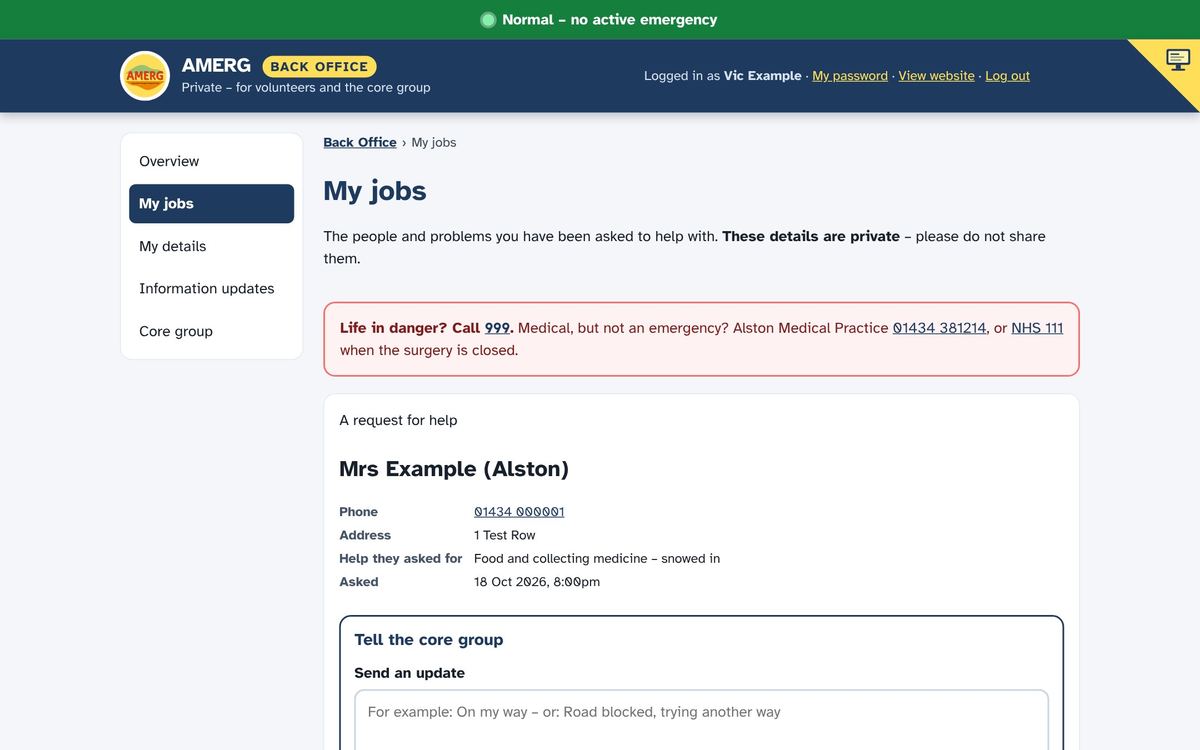Open the Core group sidebar item

coord(211,331)
